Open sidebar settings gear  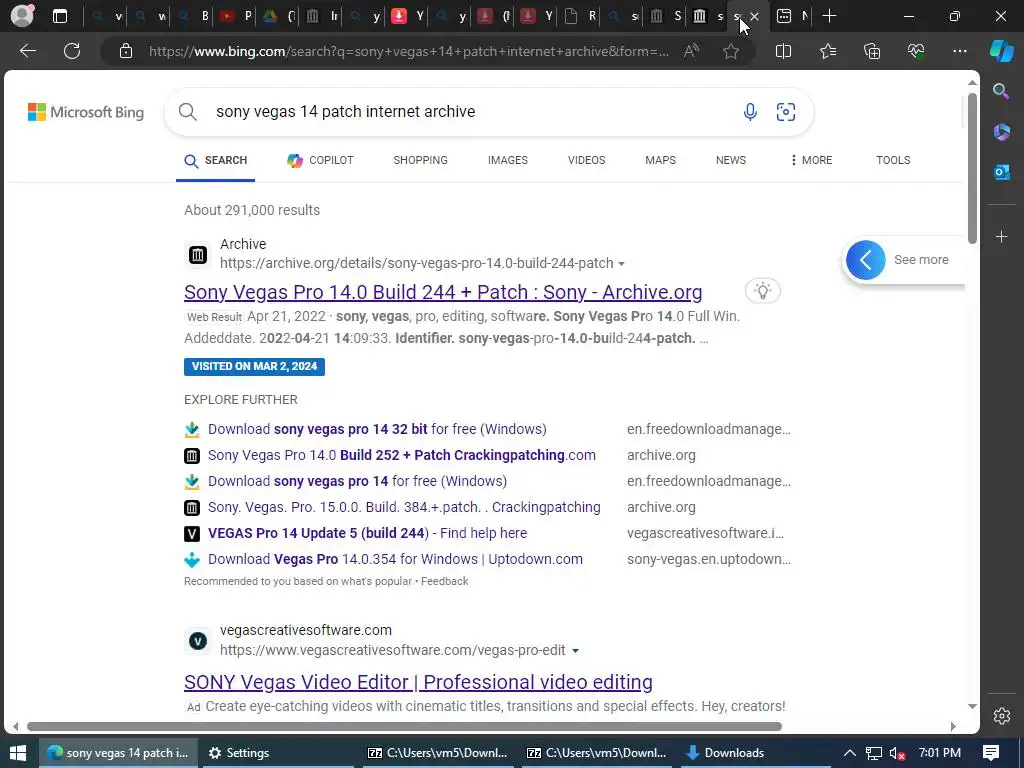point(1002,716)
